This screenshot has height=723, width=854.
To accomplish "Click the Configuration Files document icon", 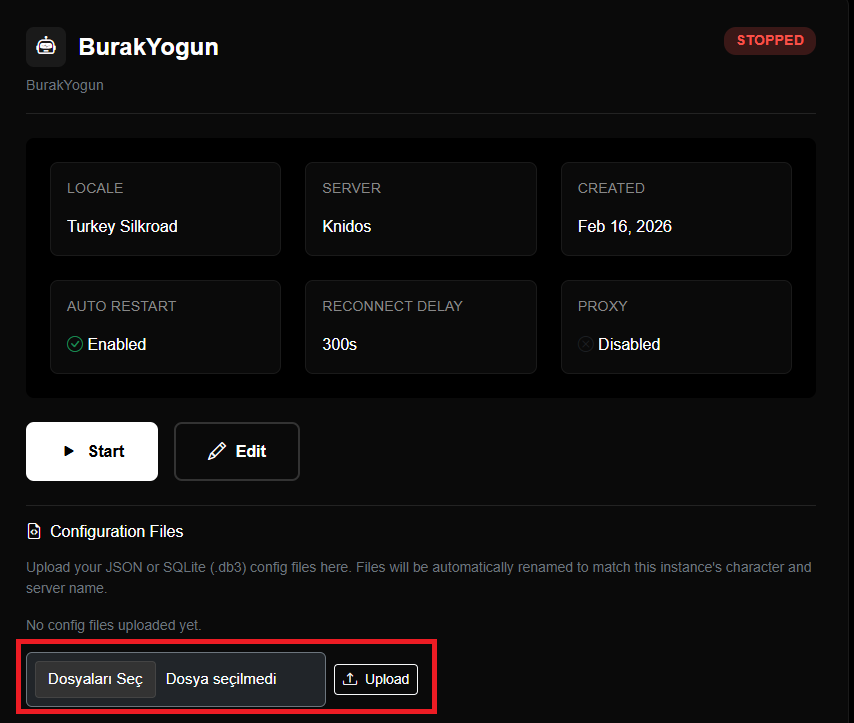I will [34, 531].
